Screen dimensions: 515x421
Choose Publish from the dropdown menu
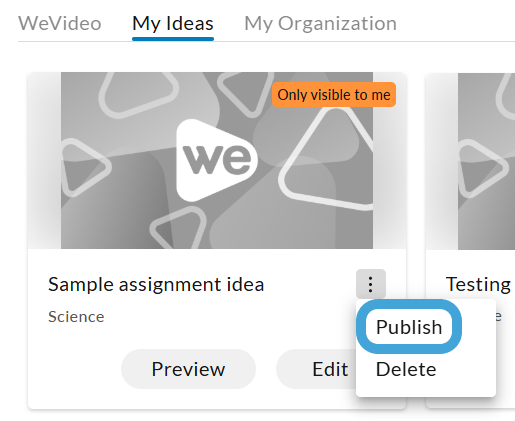(409, 327)
